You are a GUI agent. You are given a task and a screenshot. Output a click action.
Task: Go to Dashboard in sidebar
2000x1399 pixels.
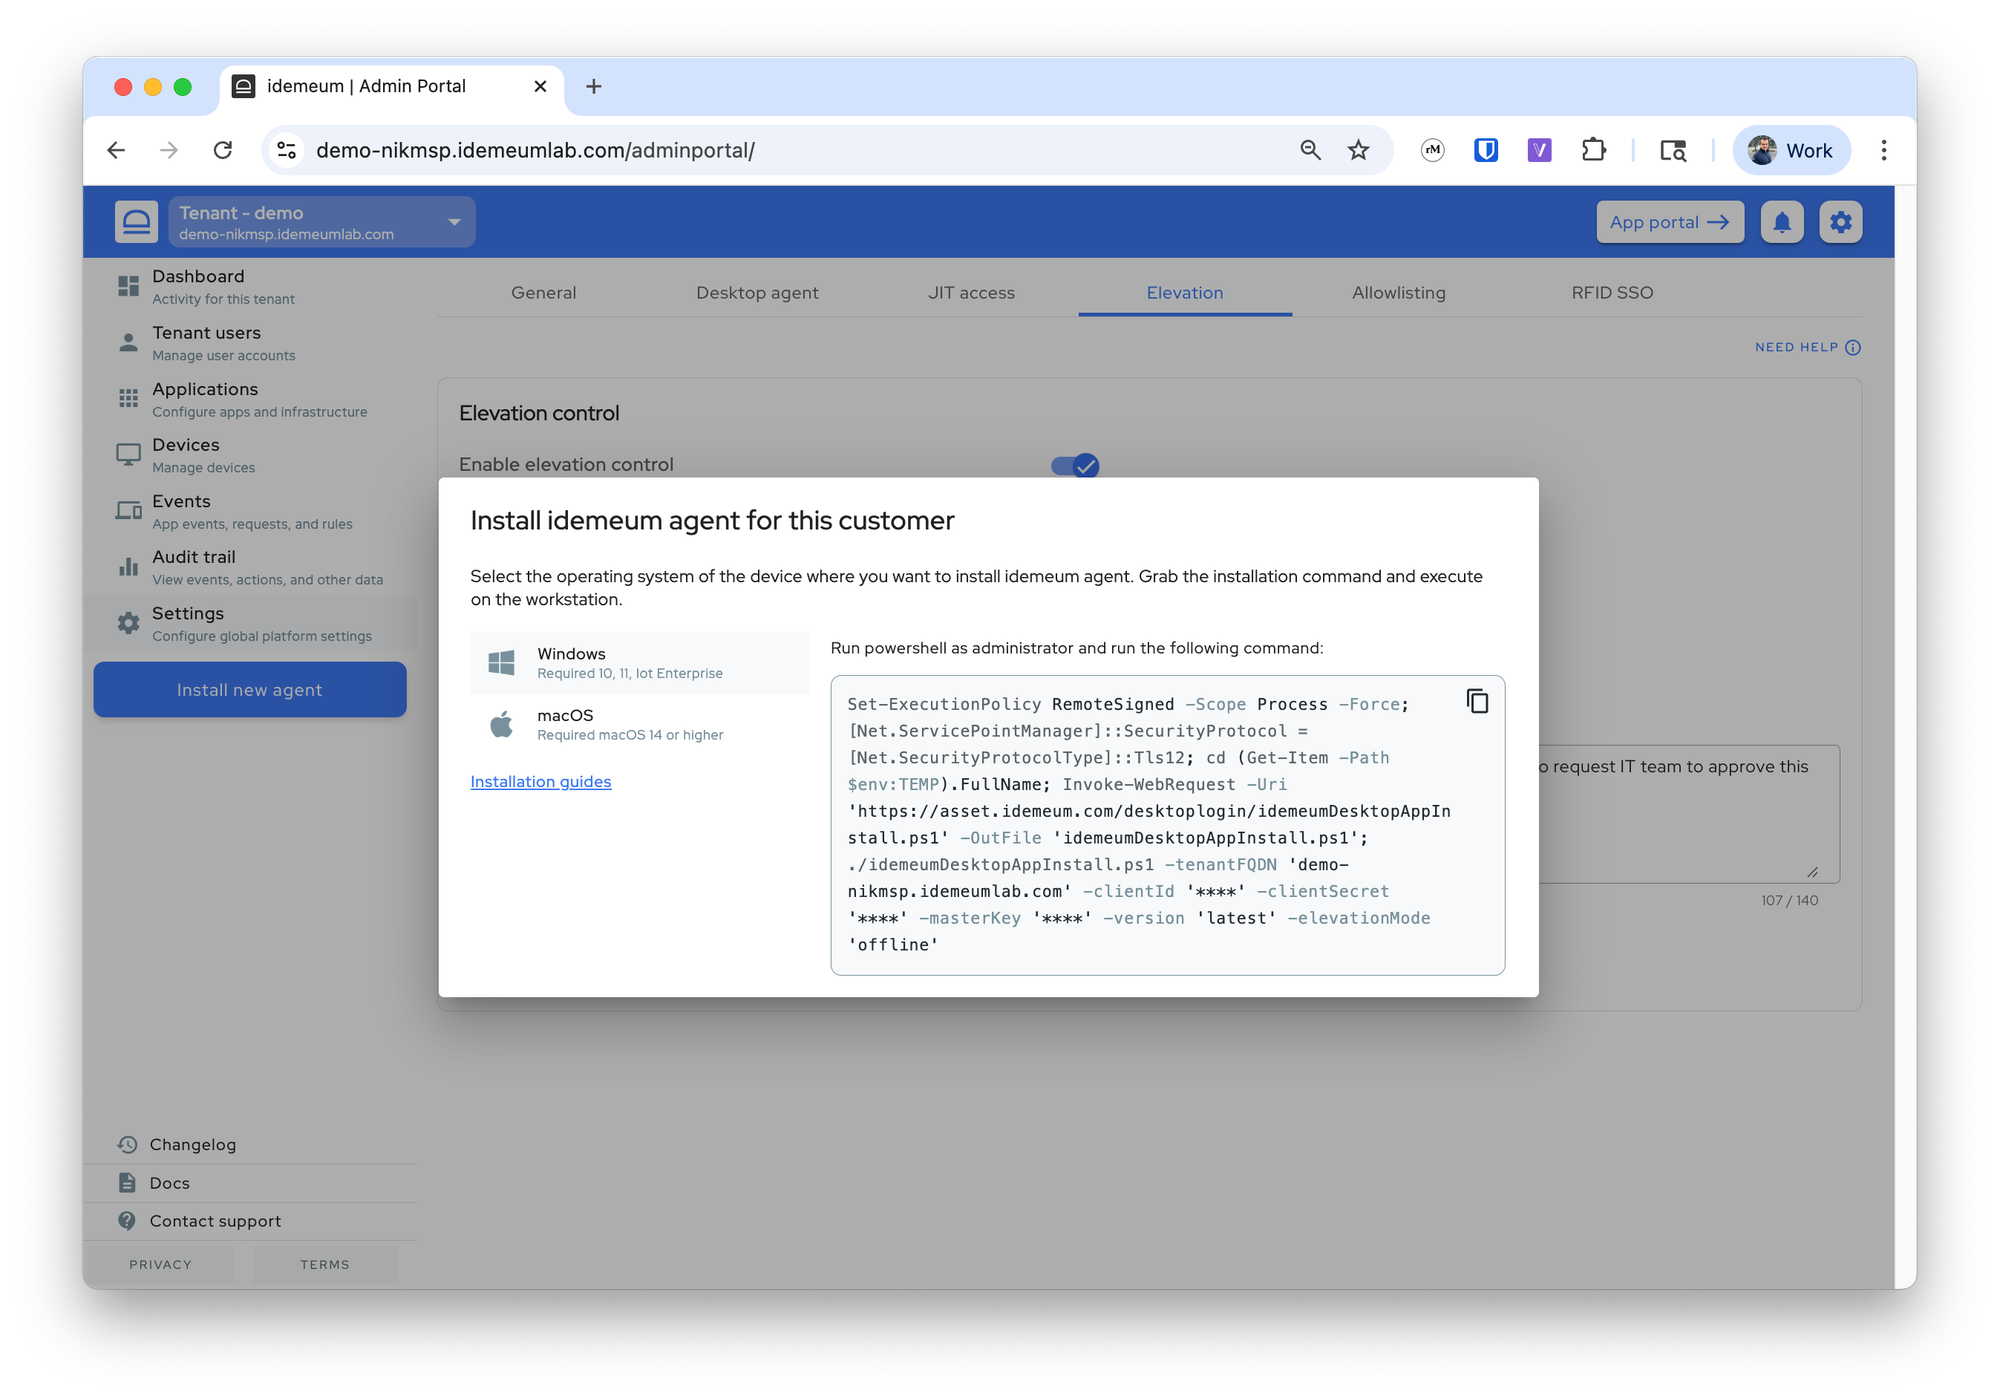pos(250,286)
